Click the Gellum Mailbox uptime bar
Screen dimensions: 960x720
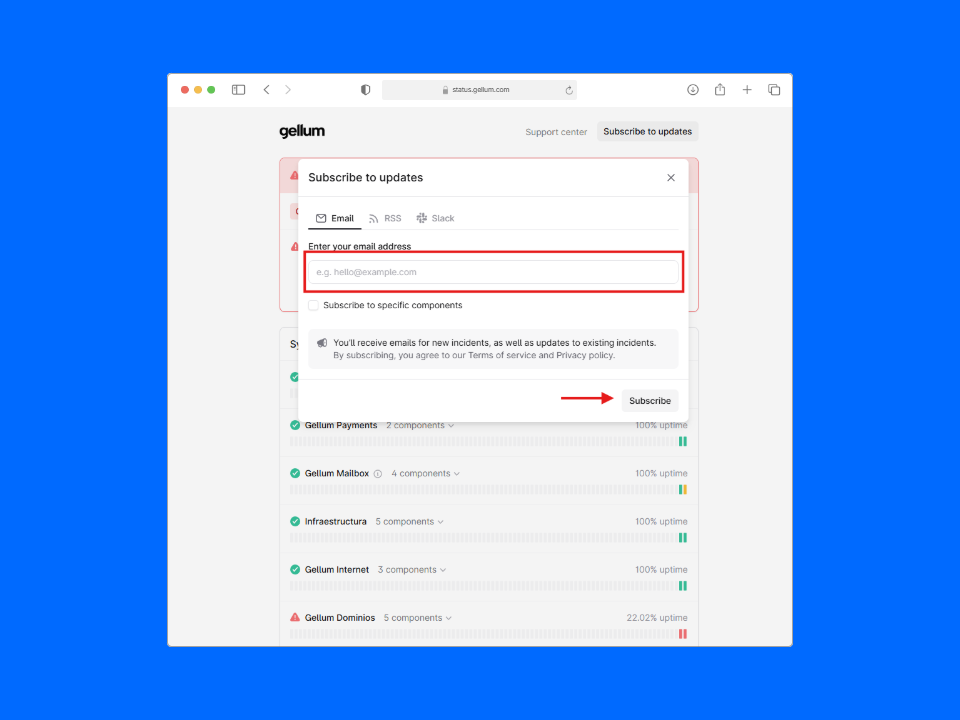[489, 490]
